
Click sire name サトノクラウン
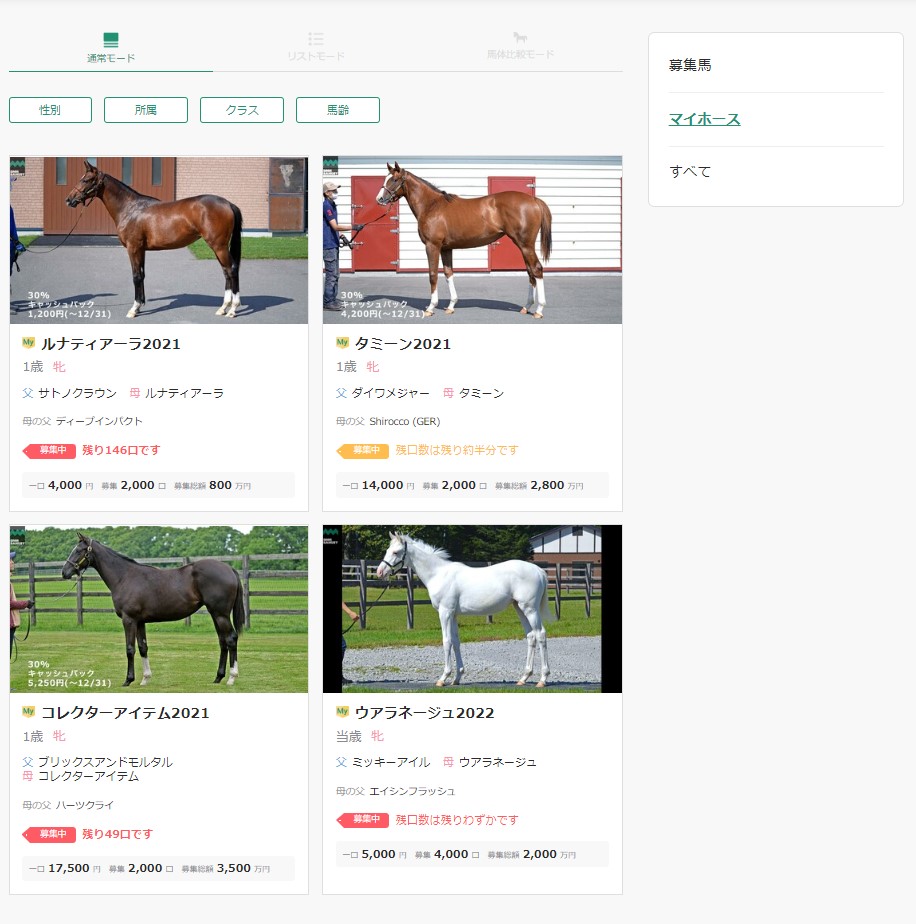77,393
